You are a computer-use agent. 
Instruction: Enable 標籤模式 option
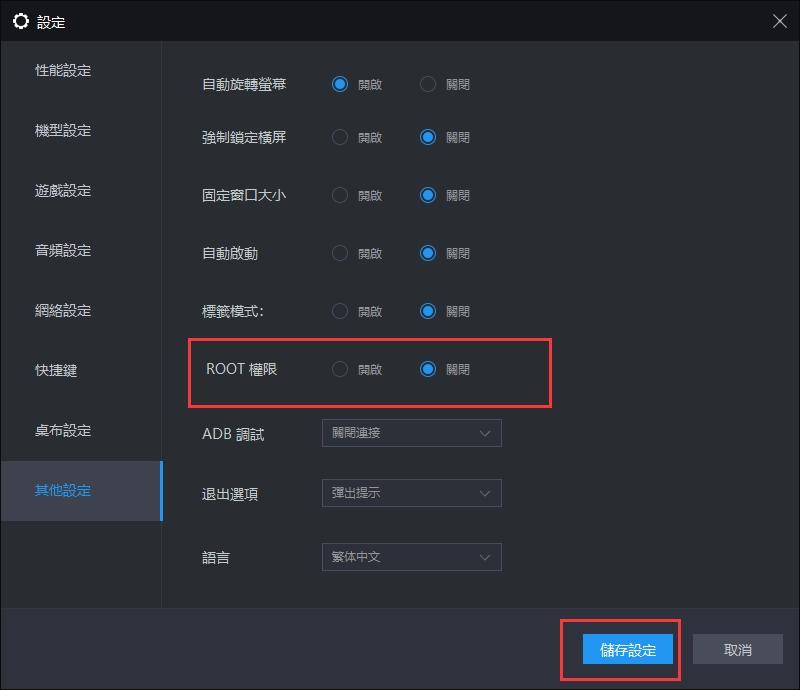(x=340, y=311)
